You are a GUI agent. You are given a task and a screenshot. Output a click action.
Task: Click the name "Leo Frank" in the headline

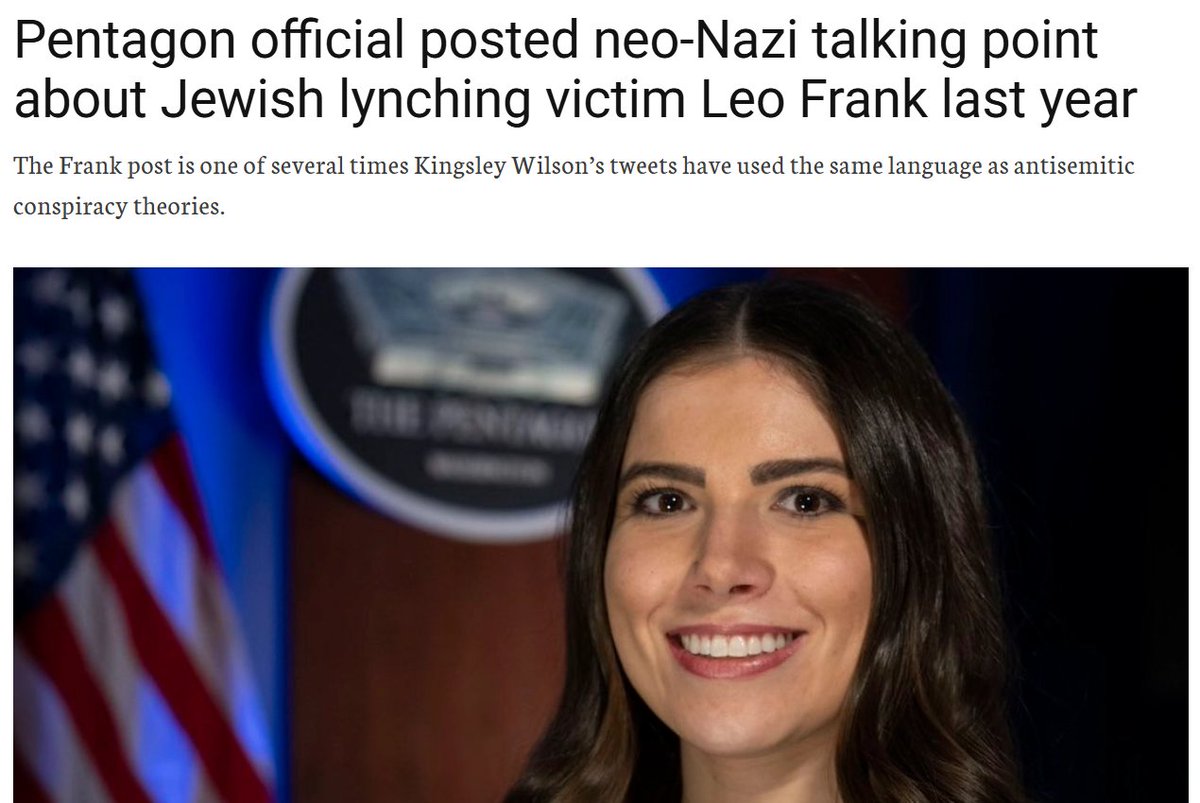(852, 99)
